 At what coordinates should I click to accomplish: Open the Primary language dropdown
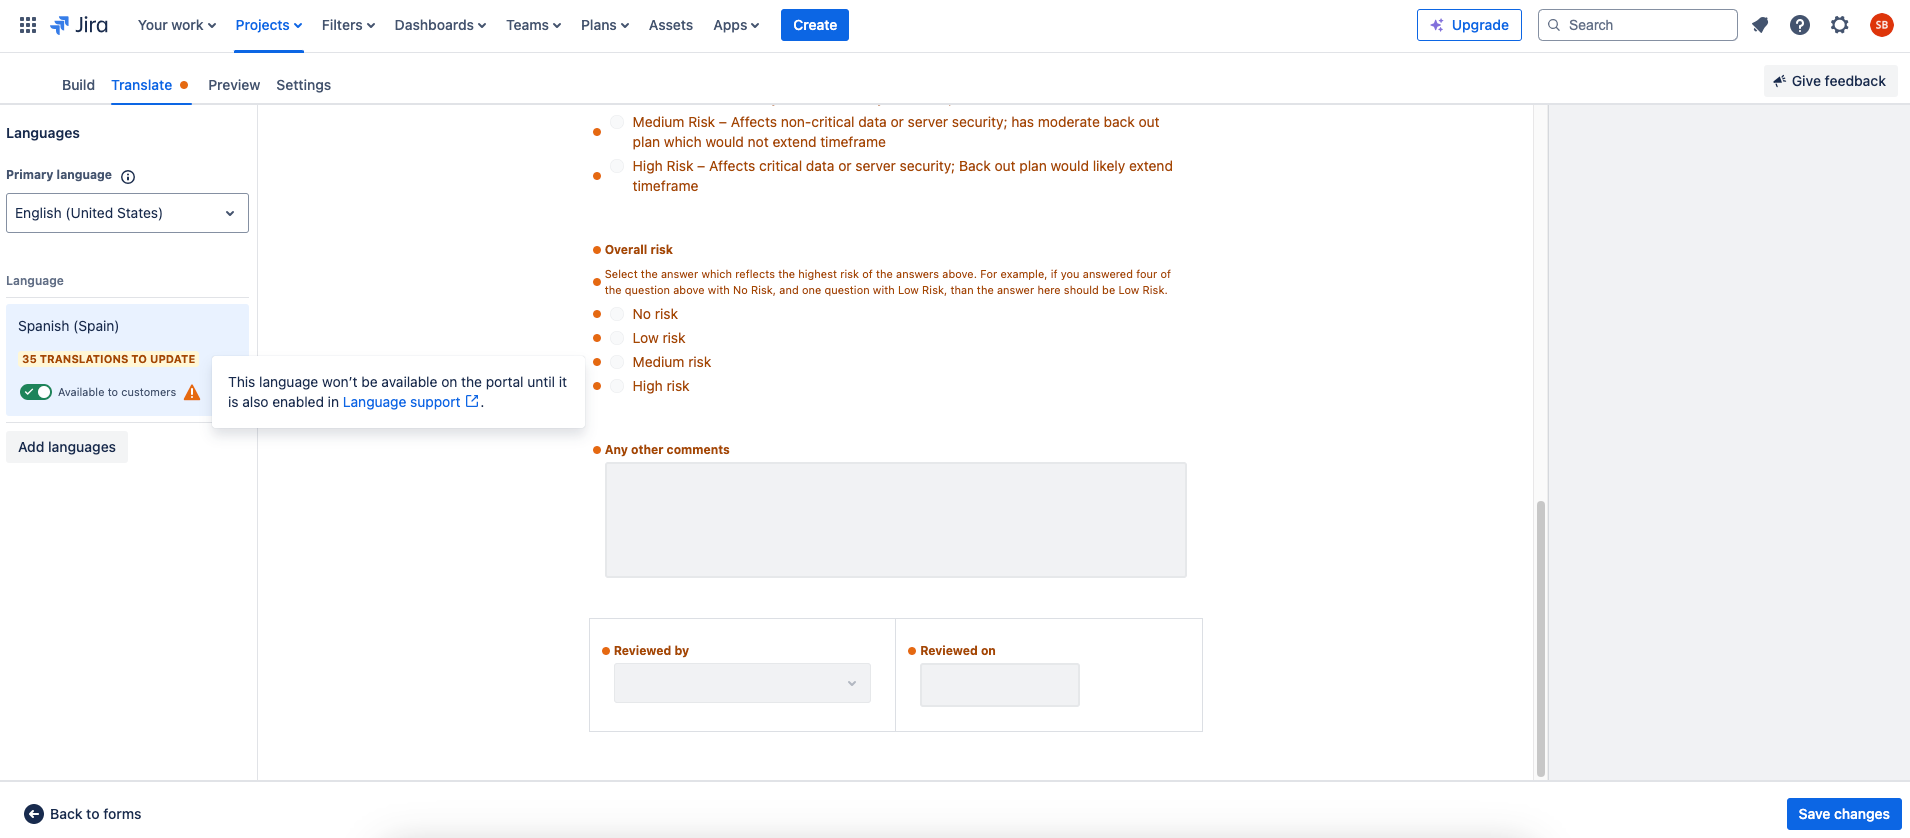[127, 213]
